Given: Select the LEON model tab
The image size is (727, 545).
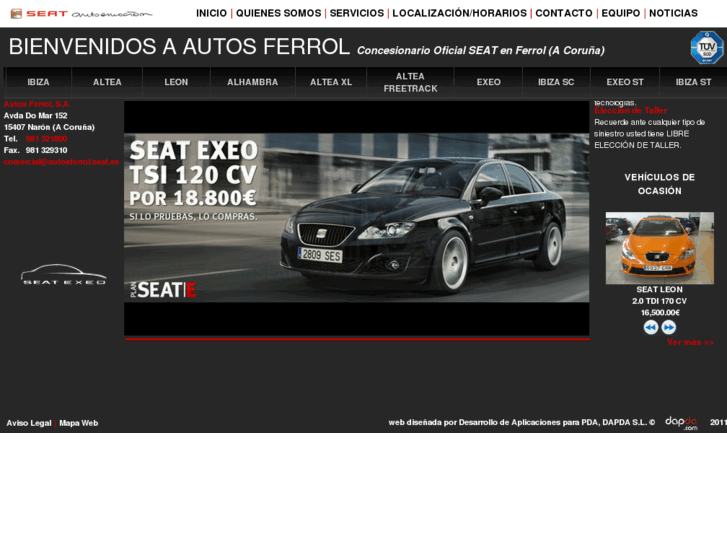Looking at the screenshot, I should tap(176, 82).
